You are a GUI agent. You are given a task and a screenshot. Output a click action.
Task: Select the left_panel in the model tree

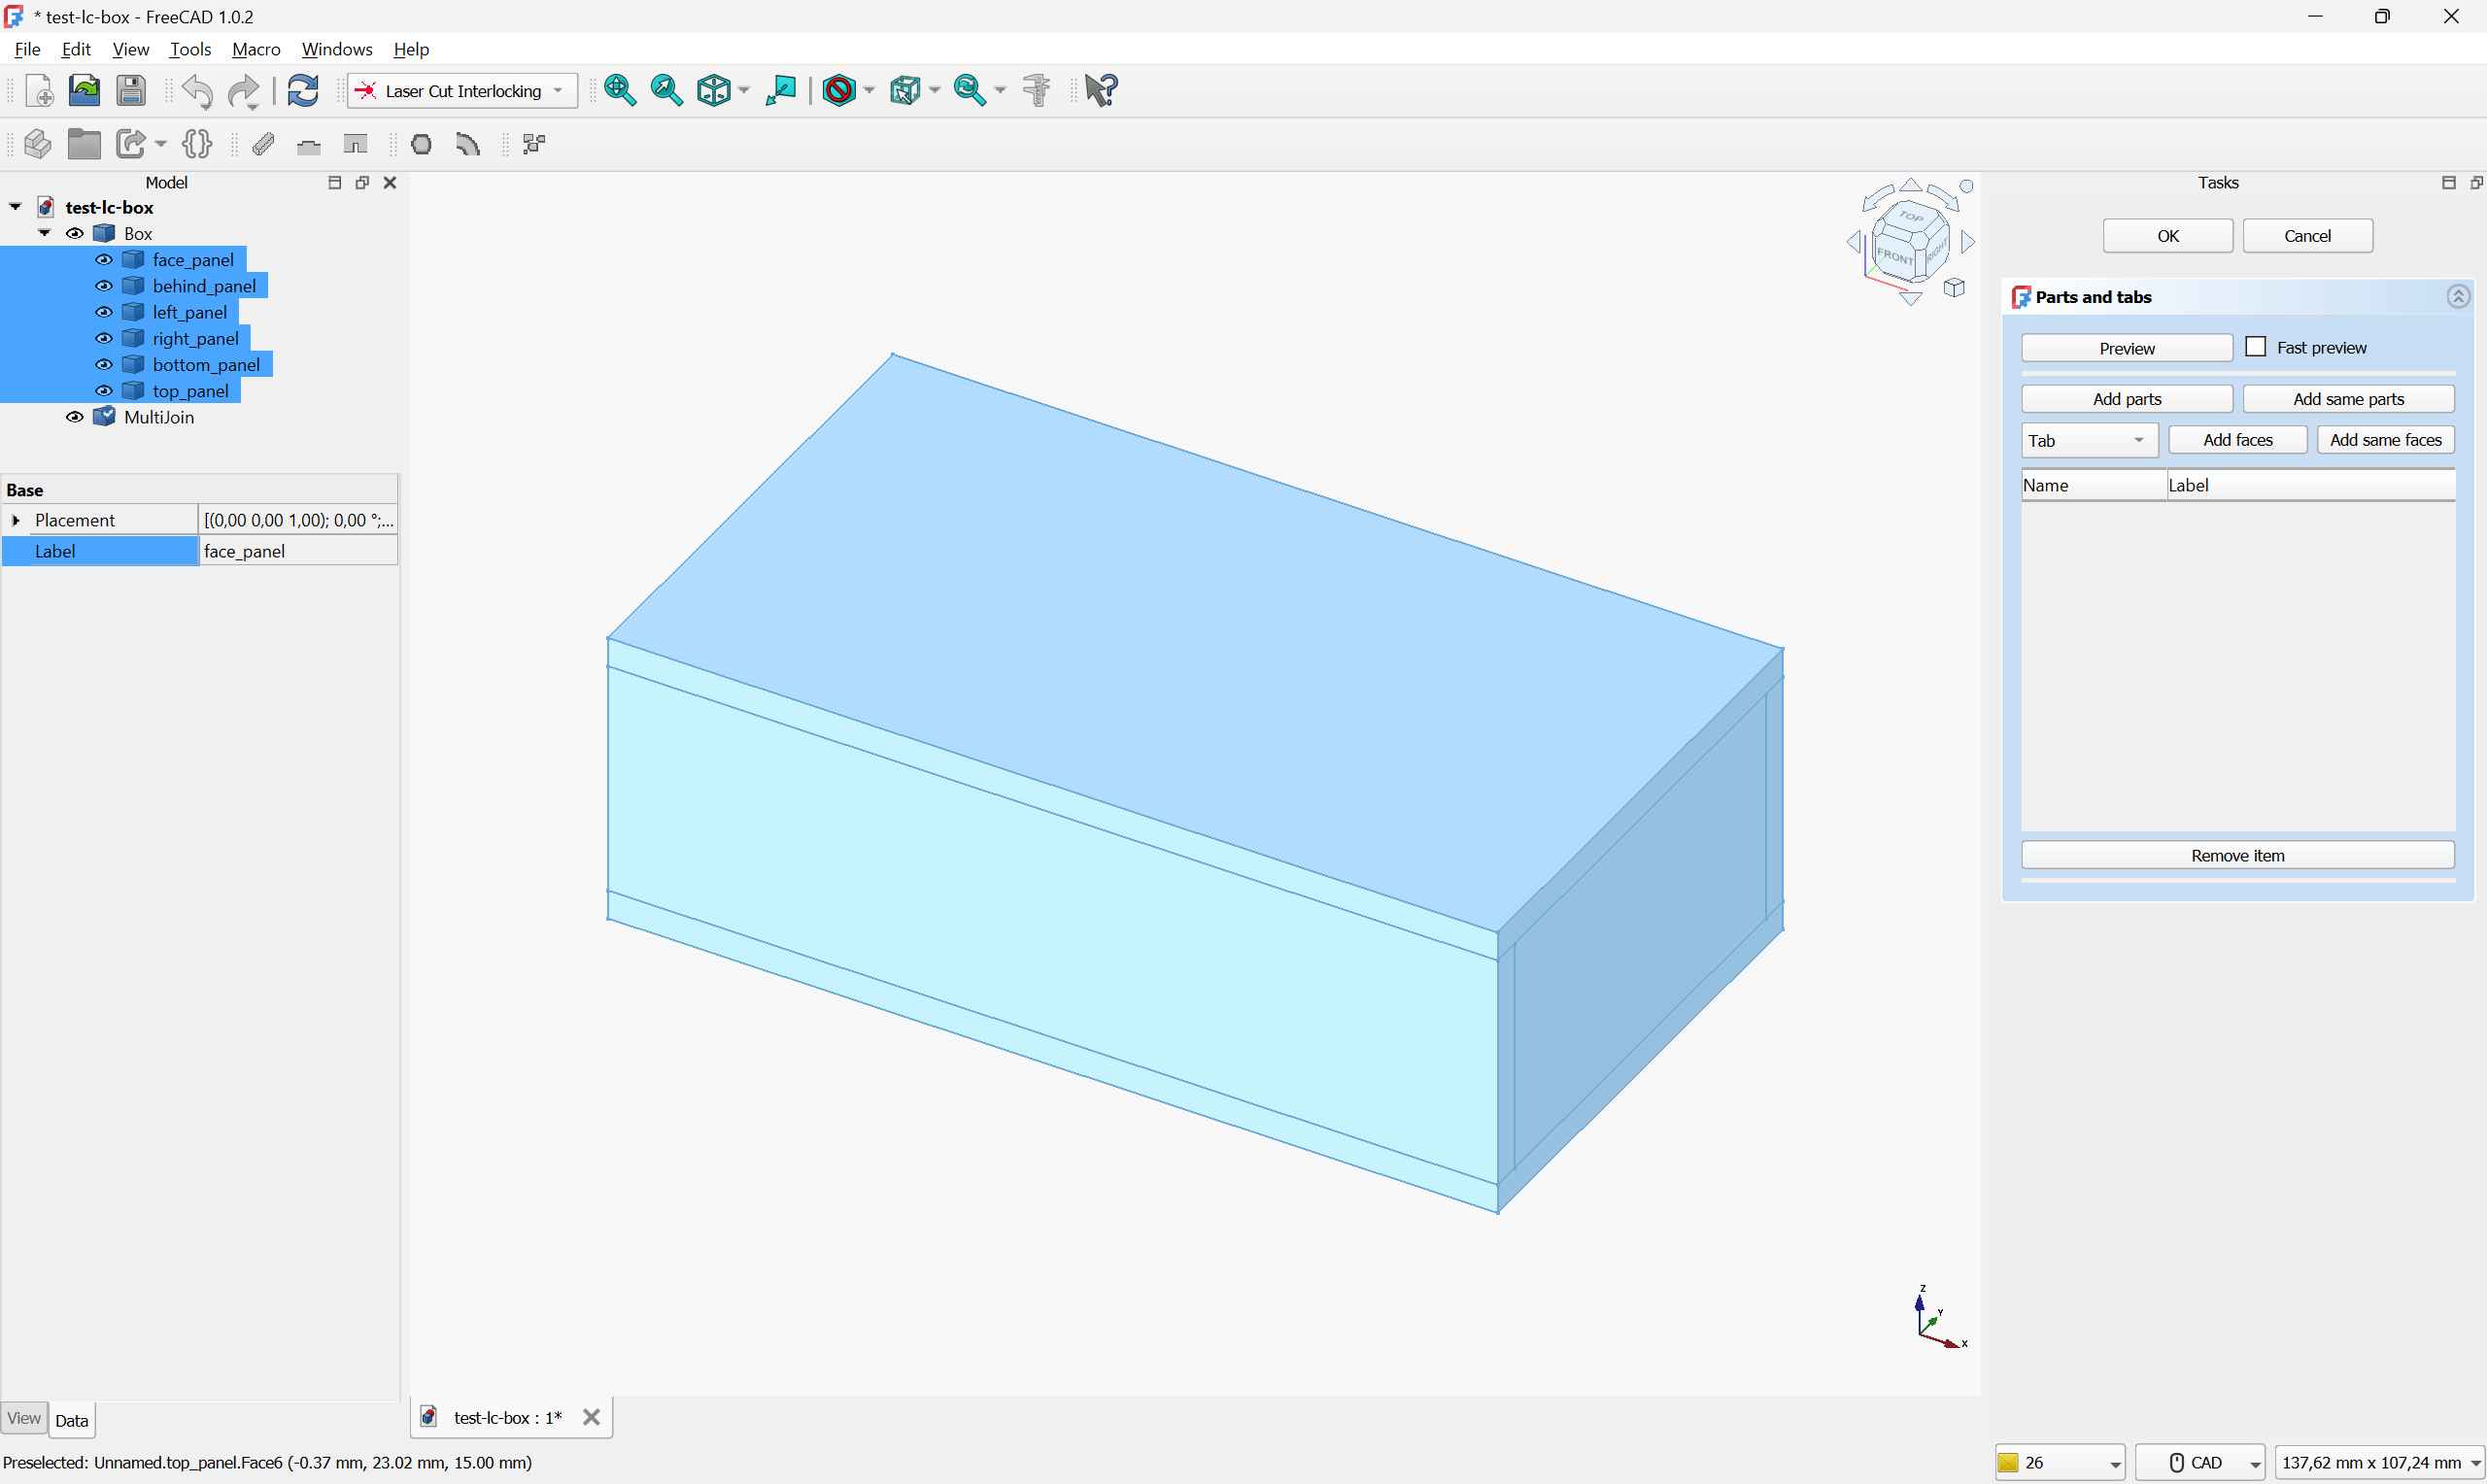point(190,312)
